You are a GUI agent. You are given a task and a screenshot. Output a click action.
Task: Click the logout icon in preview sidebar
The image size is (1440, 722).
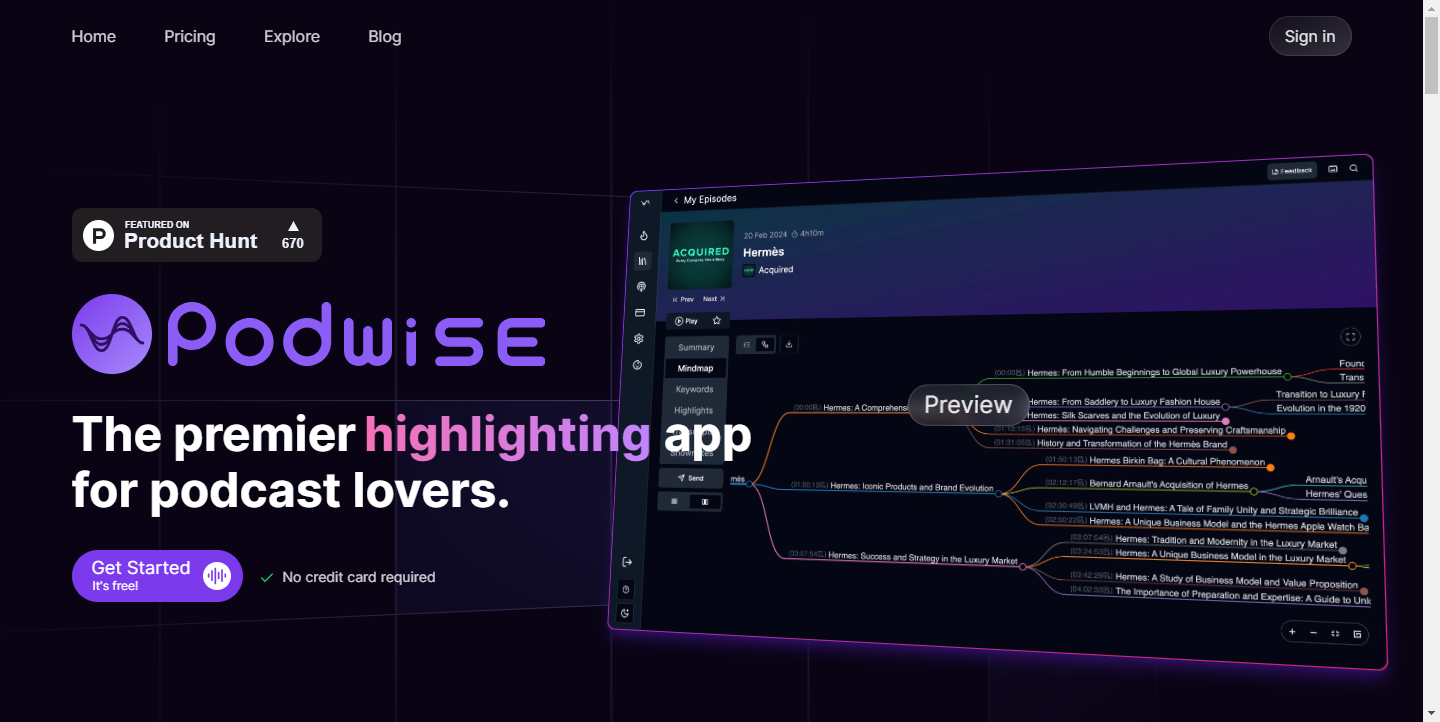[x=628, y=562]
